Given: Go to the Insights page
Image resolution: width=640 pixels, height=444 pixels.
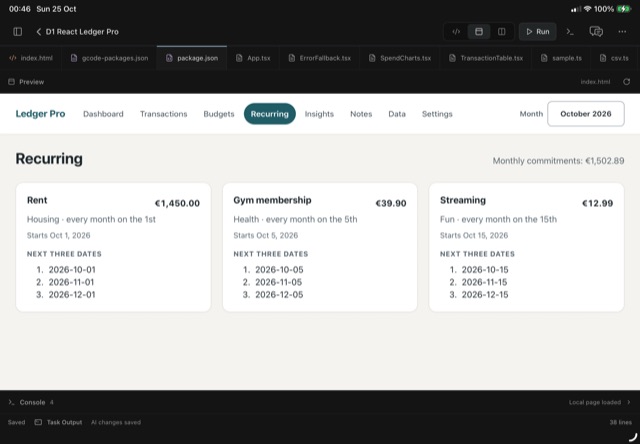Looking at the screenshot, I should (x=319, y=114).
